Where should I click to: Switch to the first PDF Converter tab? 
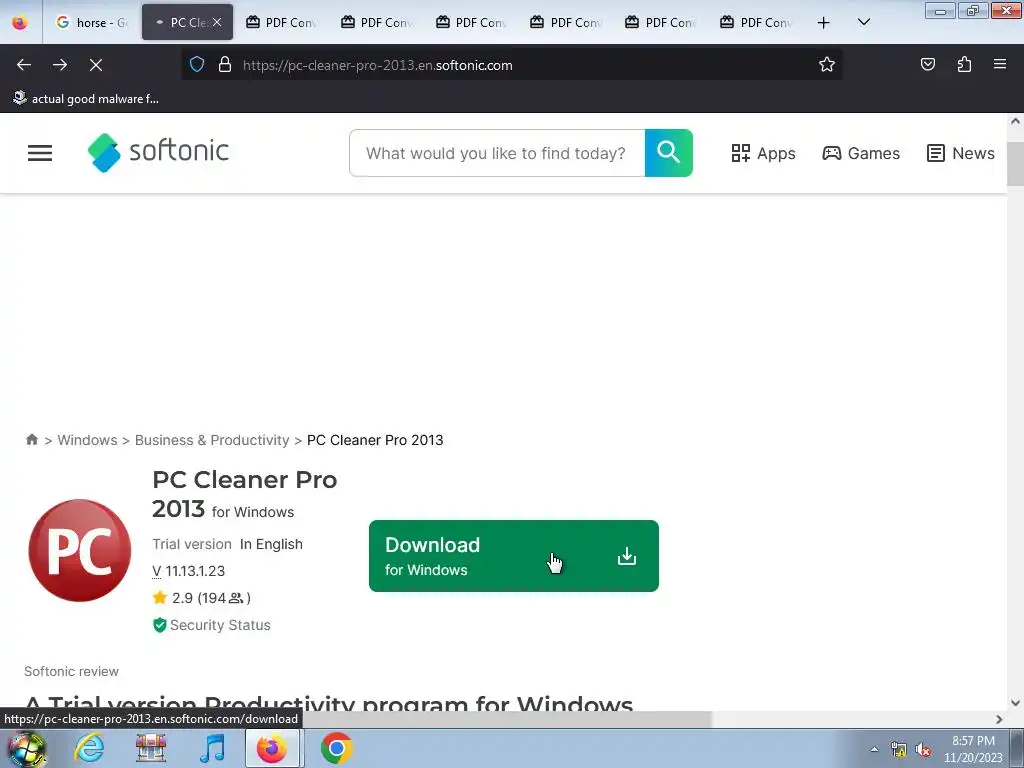pyautogui.click(x=283, y=22)
